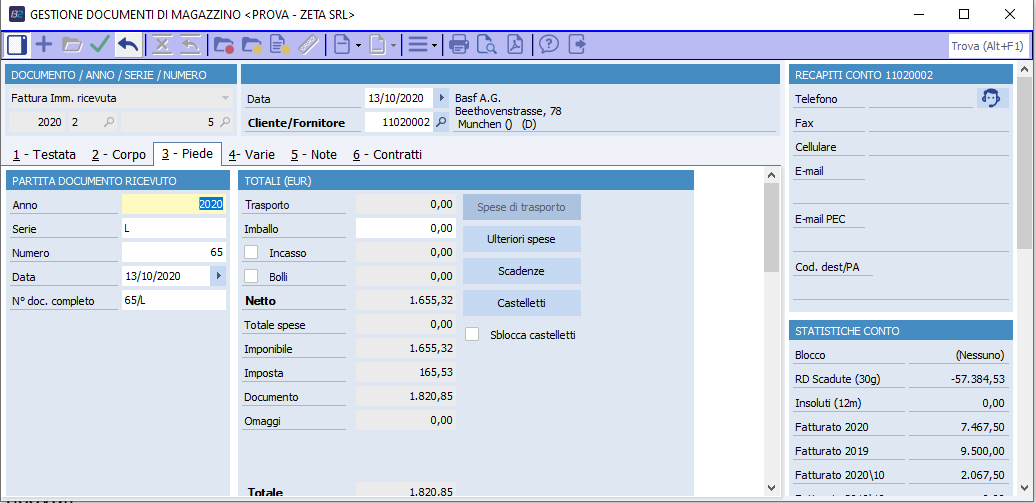Open the 5 - Note tab
This screenshot has width=1036, height=503.
coord(314,155)
